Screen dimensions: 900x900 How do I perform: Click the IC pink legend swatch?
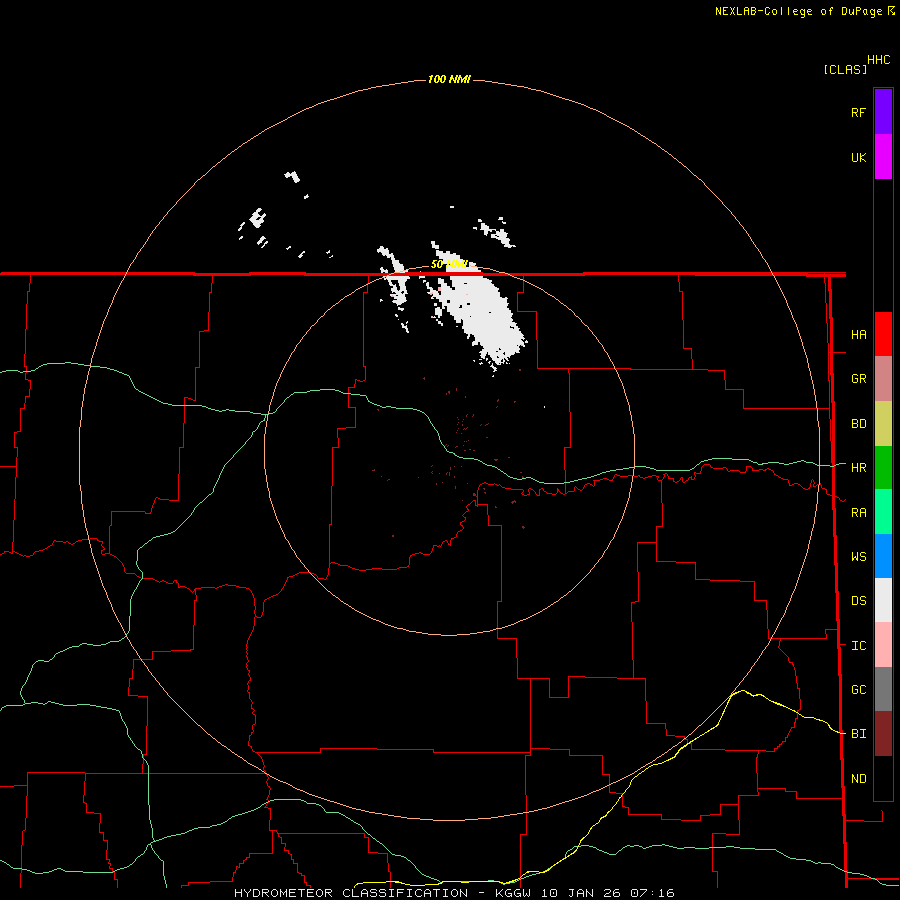tap(883, 645)
